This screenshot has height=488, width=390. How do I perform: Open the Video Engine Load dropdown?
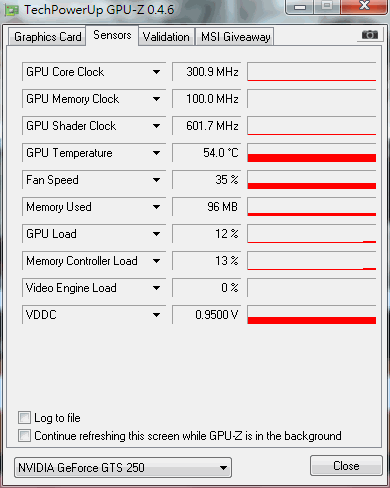click(x=156, y=288)
